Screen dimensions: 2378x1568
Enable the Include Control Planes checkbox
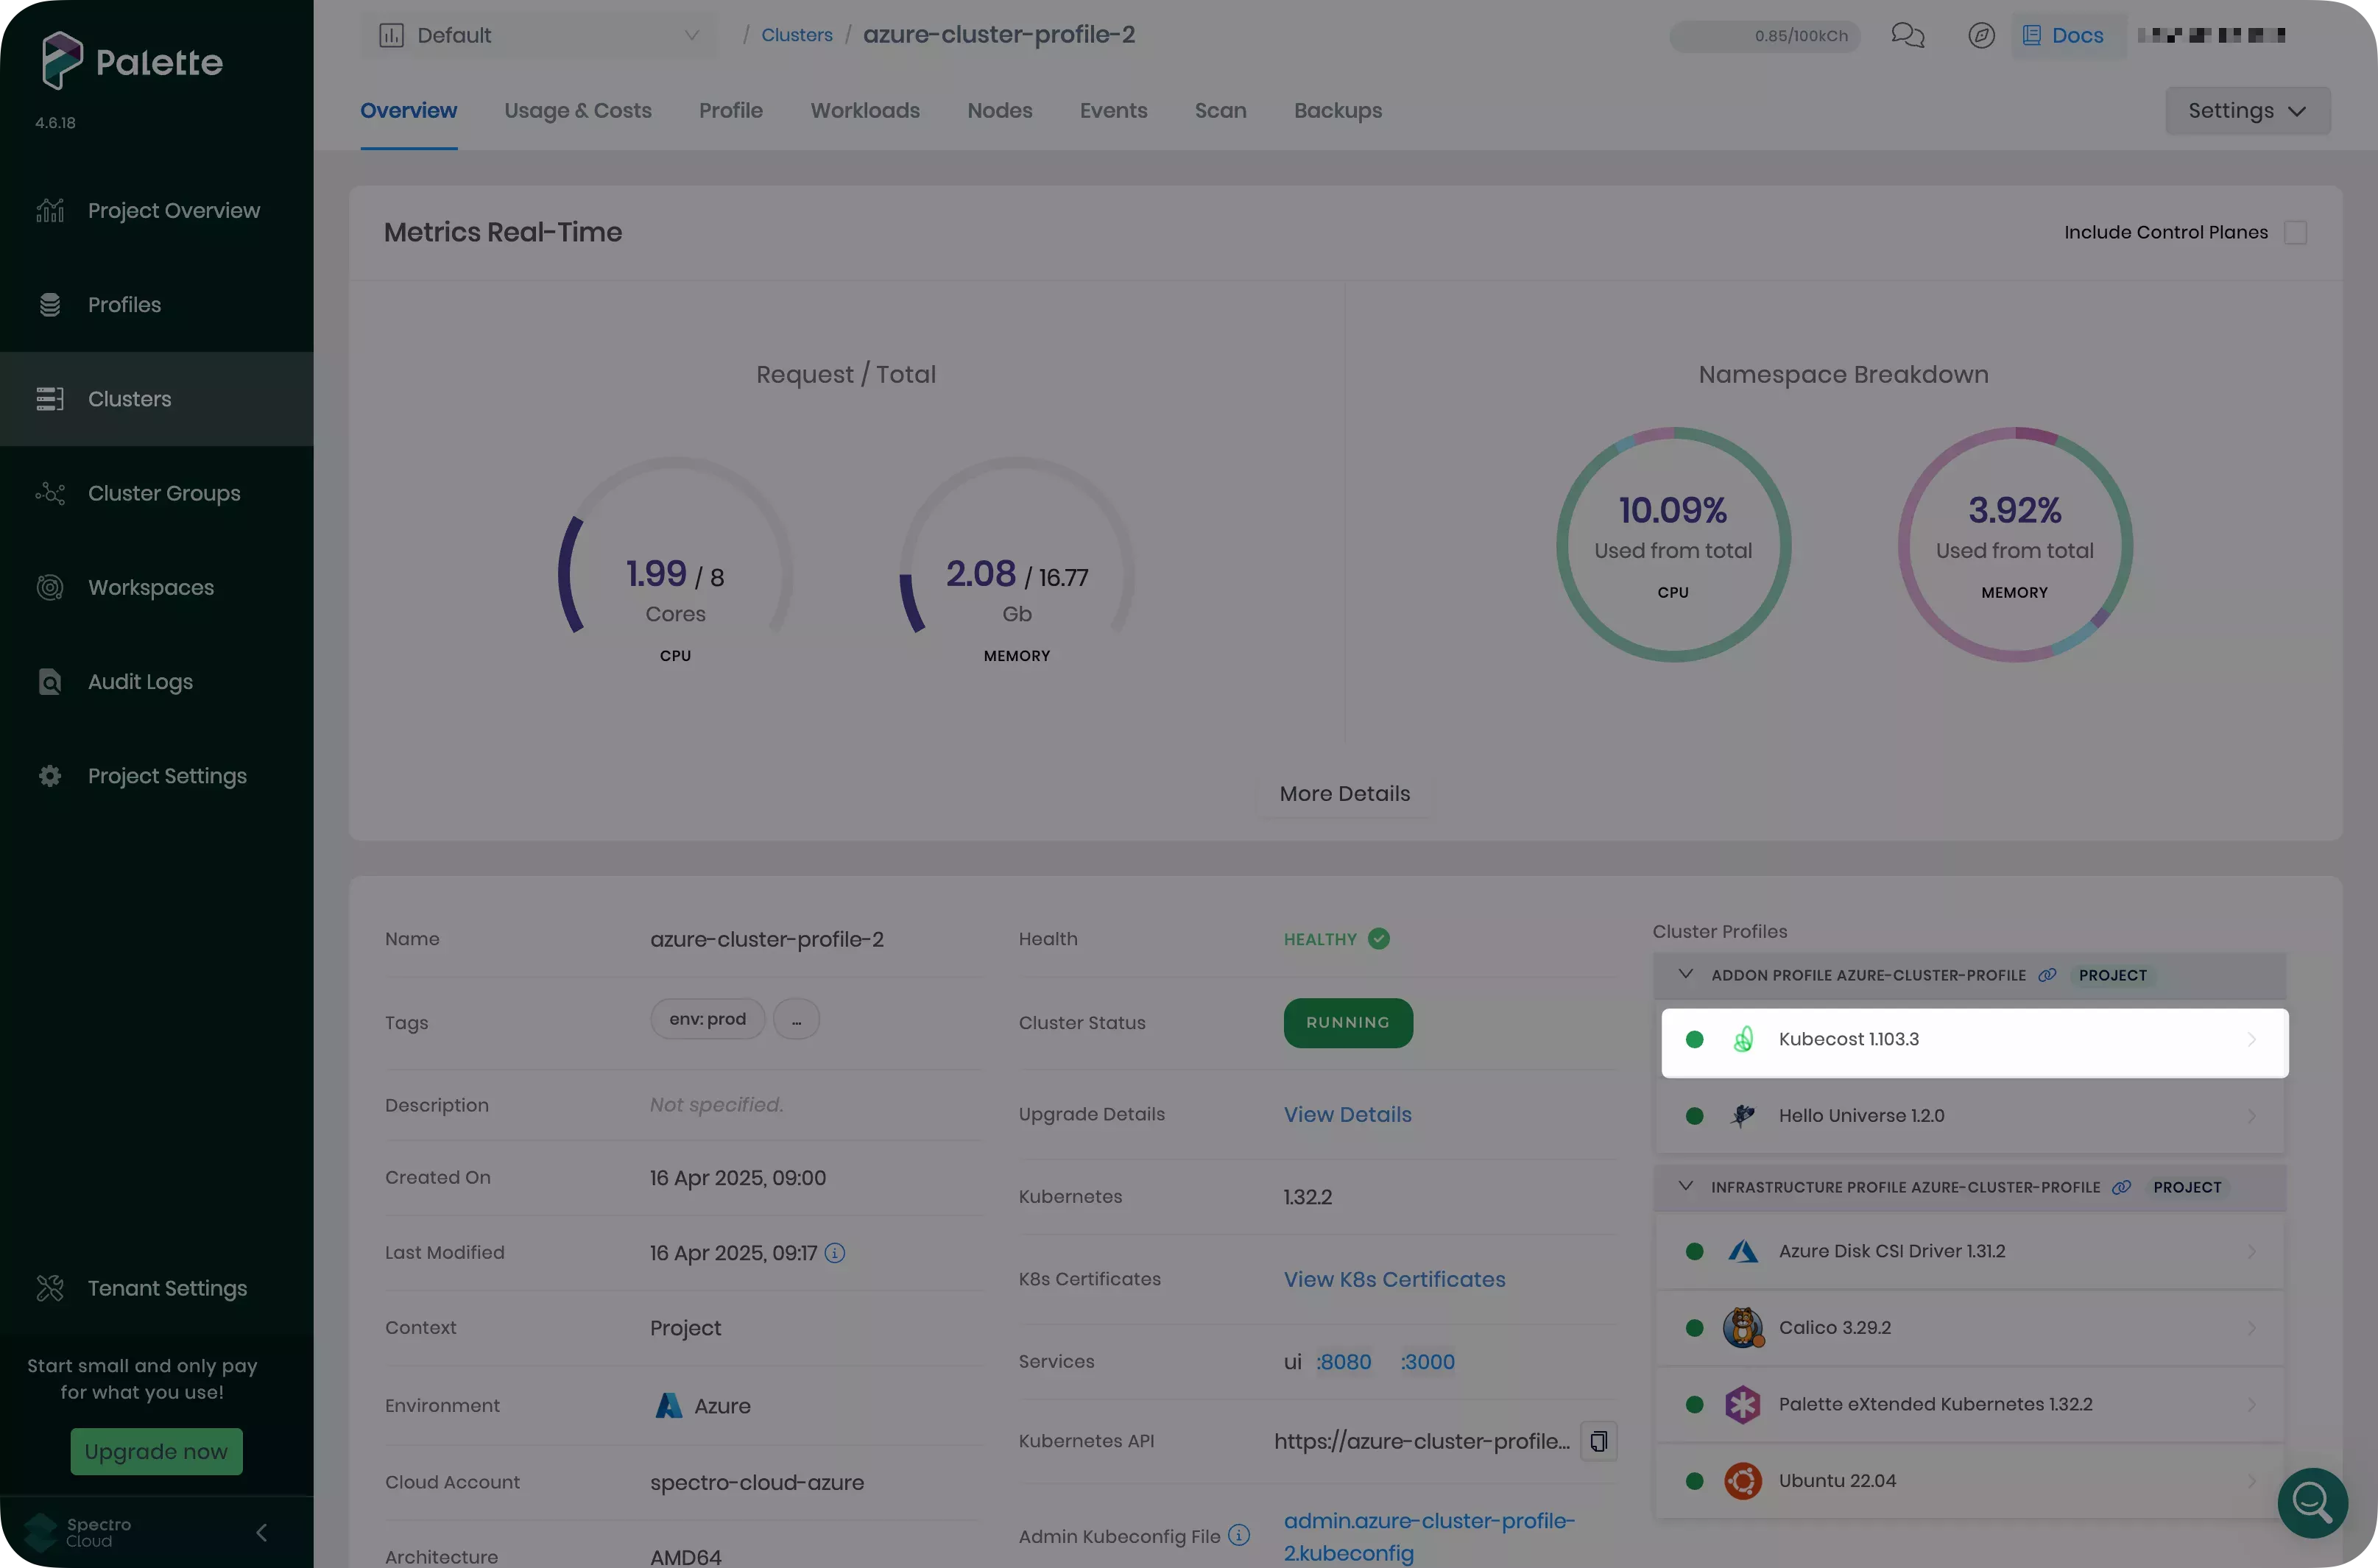click(x=2296, y=231)
